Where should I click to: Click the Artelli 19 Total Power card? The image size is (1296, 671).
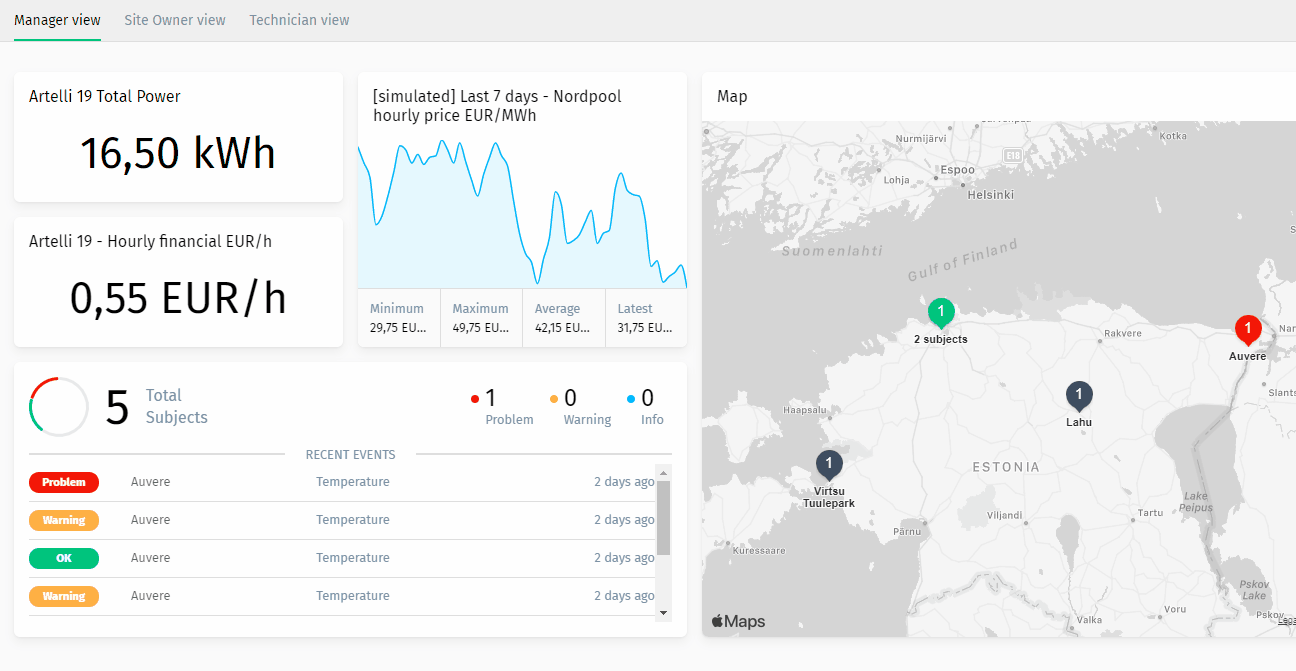[x=178, y=137]
